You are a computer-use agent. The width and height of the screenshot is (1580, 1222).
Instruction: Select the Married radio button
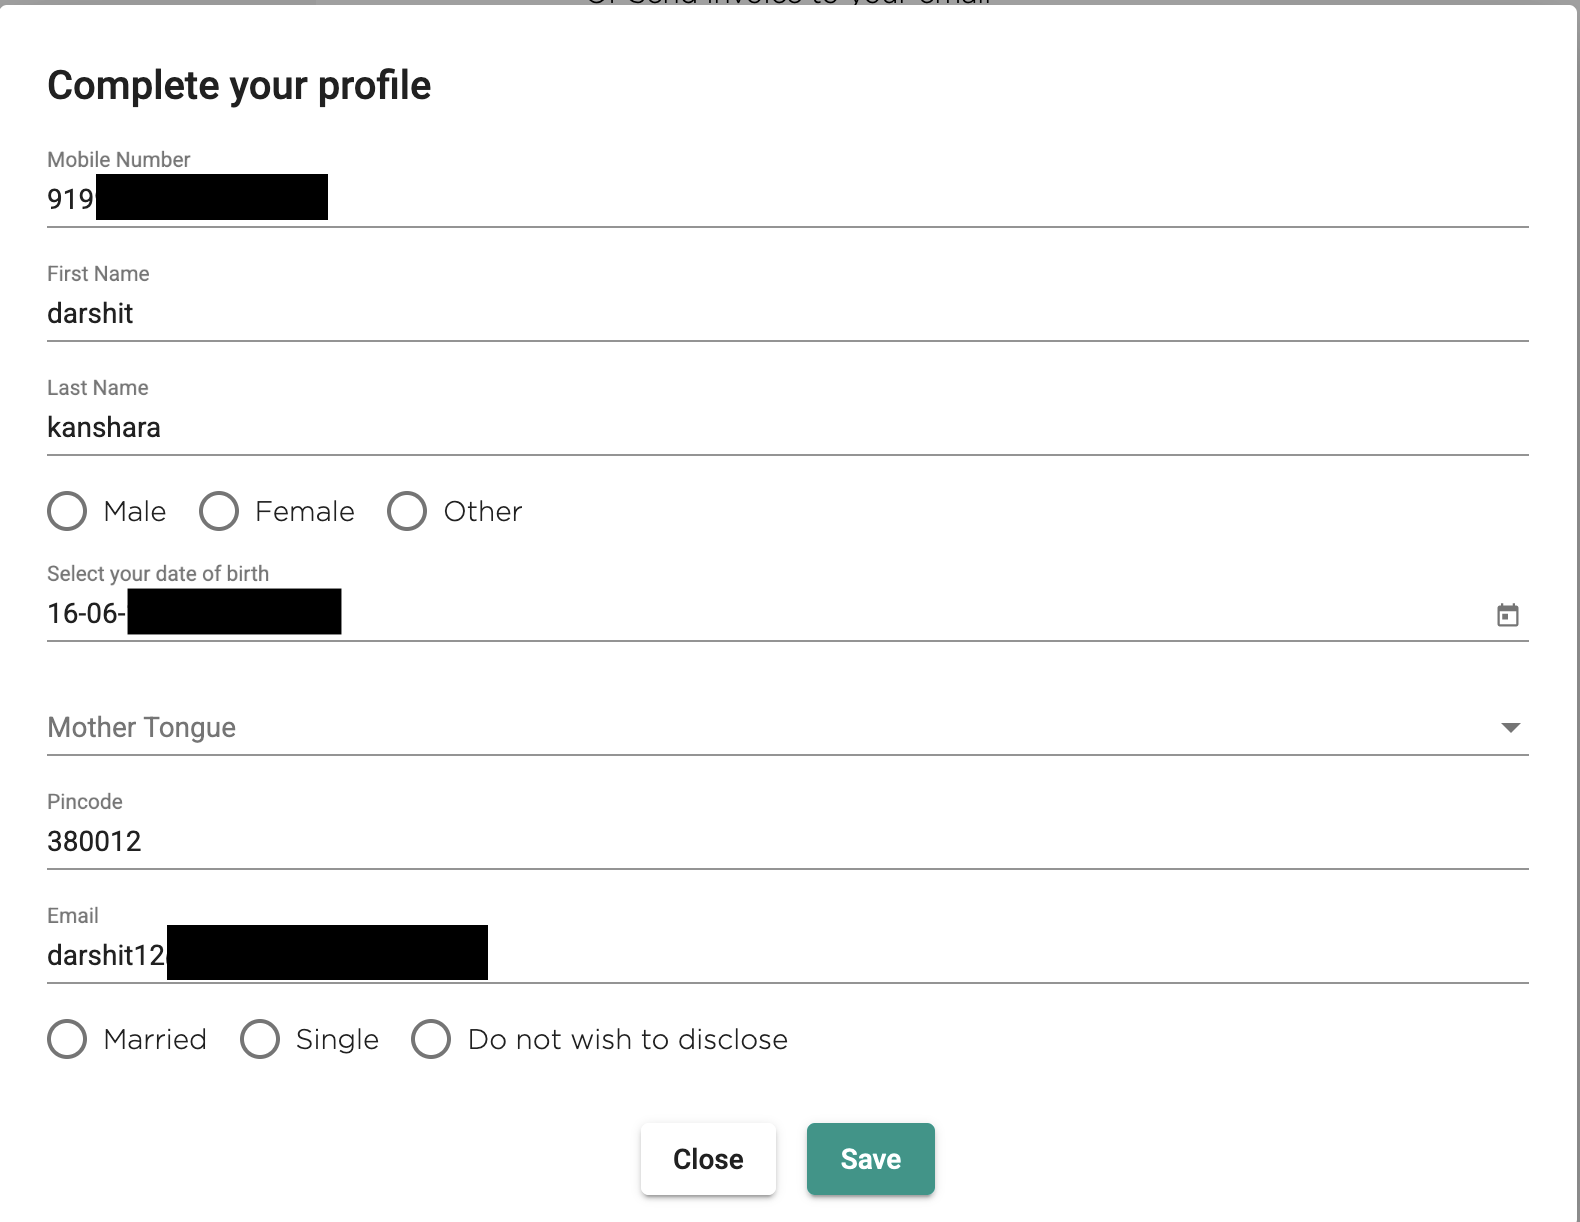point(67,1039)
